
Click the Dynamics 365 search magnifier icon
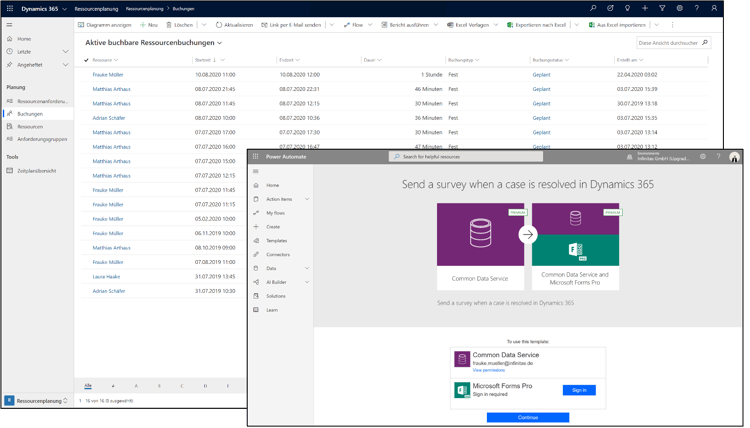tap(593, 8)
